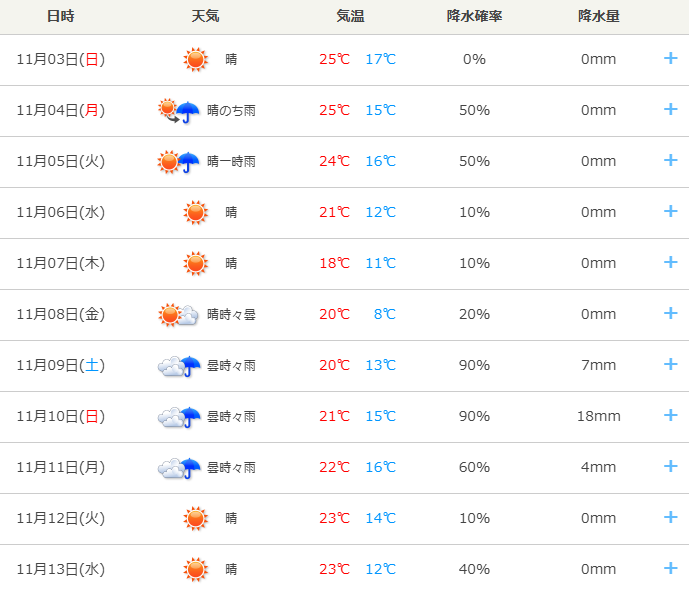Click the sun-then-rain icon for 11月04日

click(x=179, y=111)
